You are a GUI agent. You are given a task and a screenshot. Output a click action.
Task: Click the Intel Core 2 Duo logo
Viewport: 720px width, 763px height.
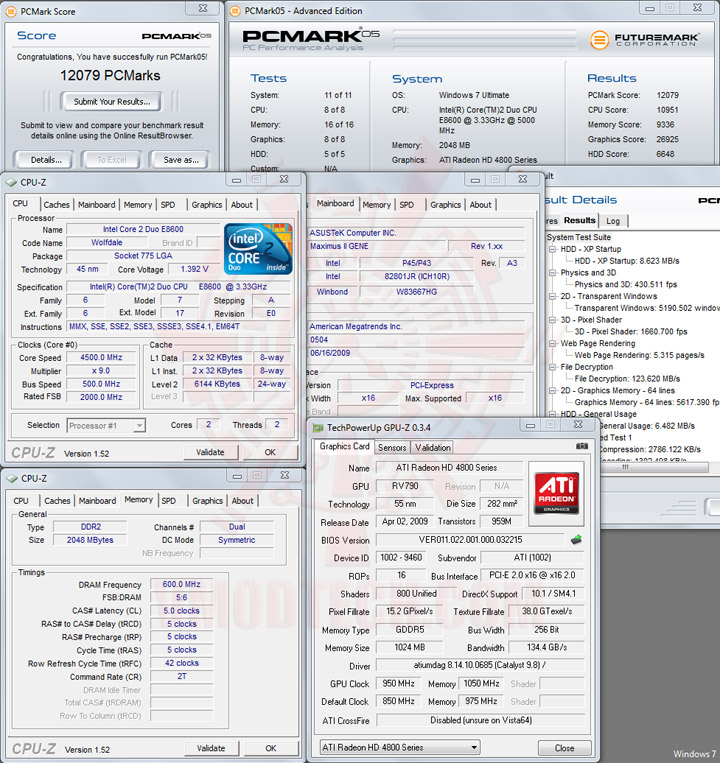(x=258, y=249)
